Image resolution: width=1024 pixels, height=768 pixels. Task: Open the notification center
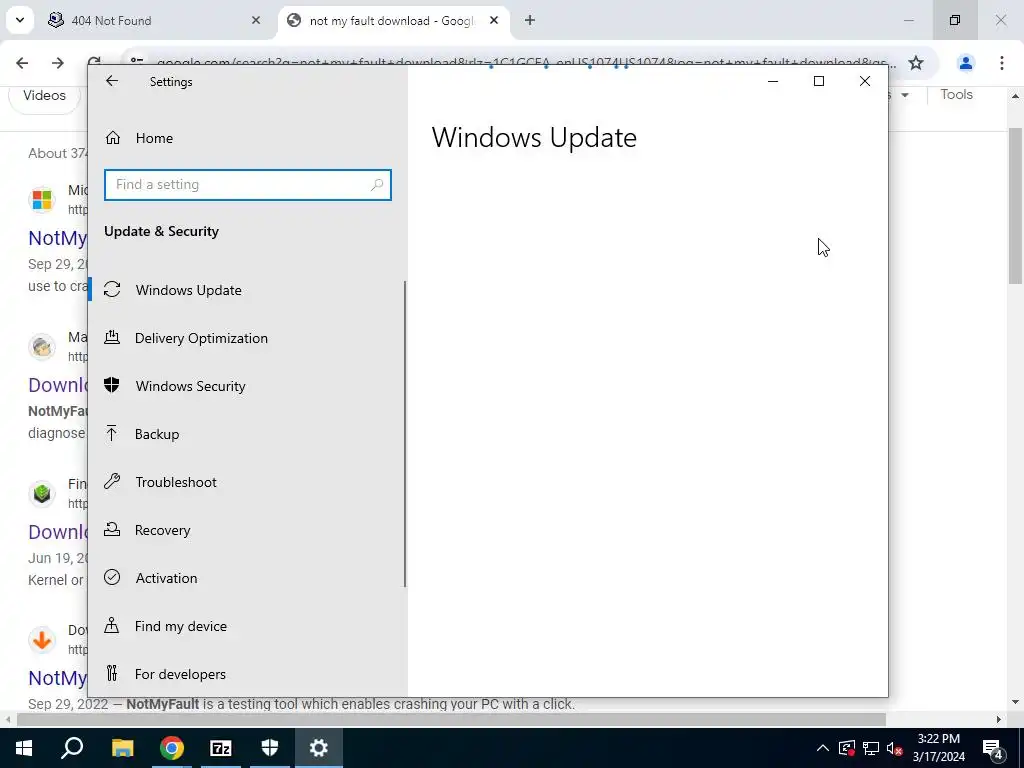[x=993, y=749]
